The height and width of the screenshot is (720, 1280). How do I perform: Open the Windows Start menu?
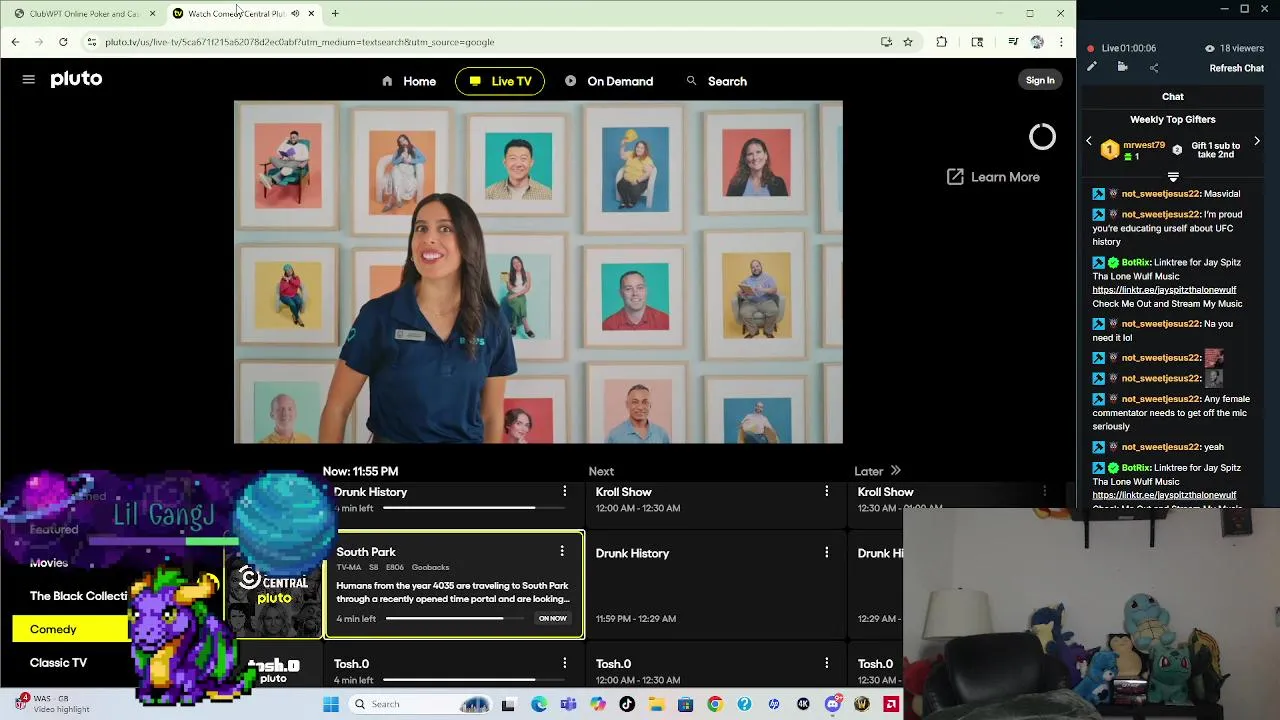point(331,704)
